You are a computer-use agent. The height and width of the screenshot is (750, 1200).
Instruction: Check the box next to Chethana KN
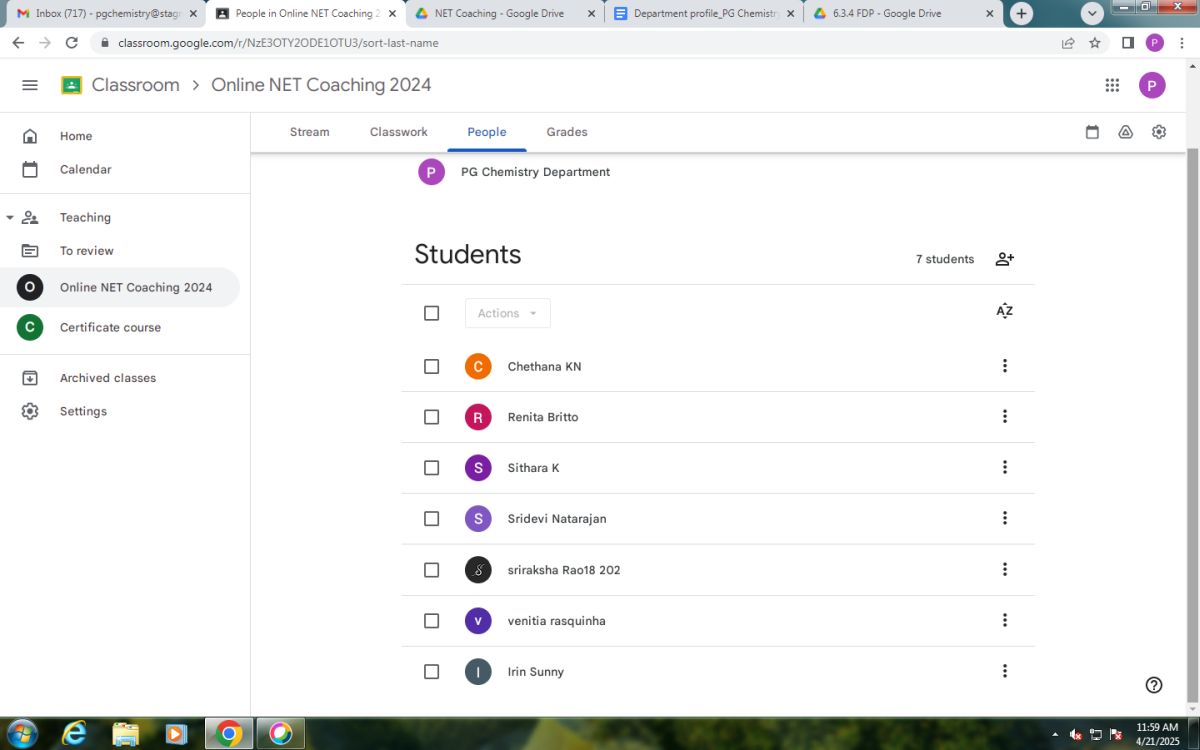(431, 366)
